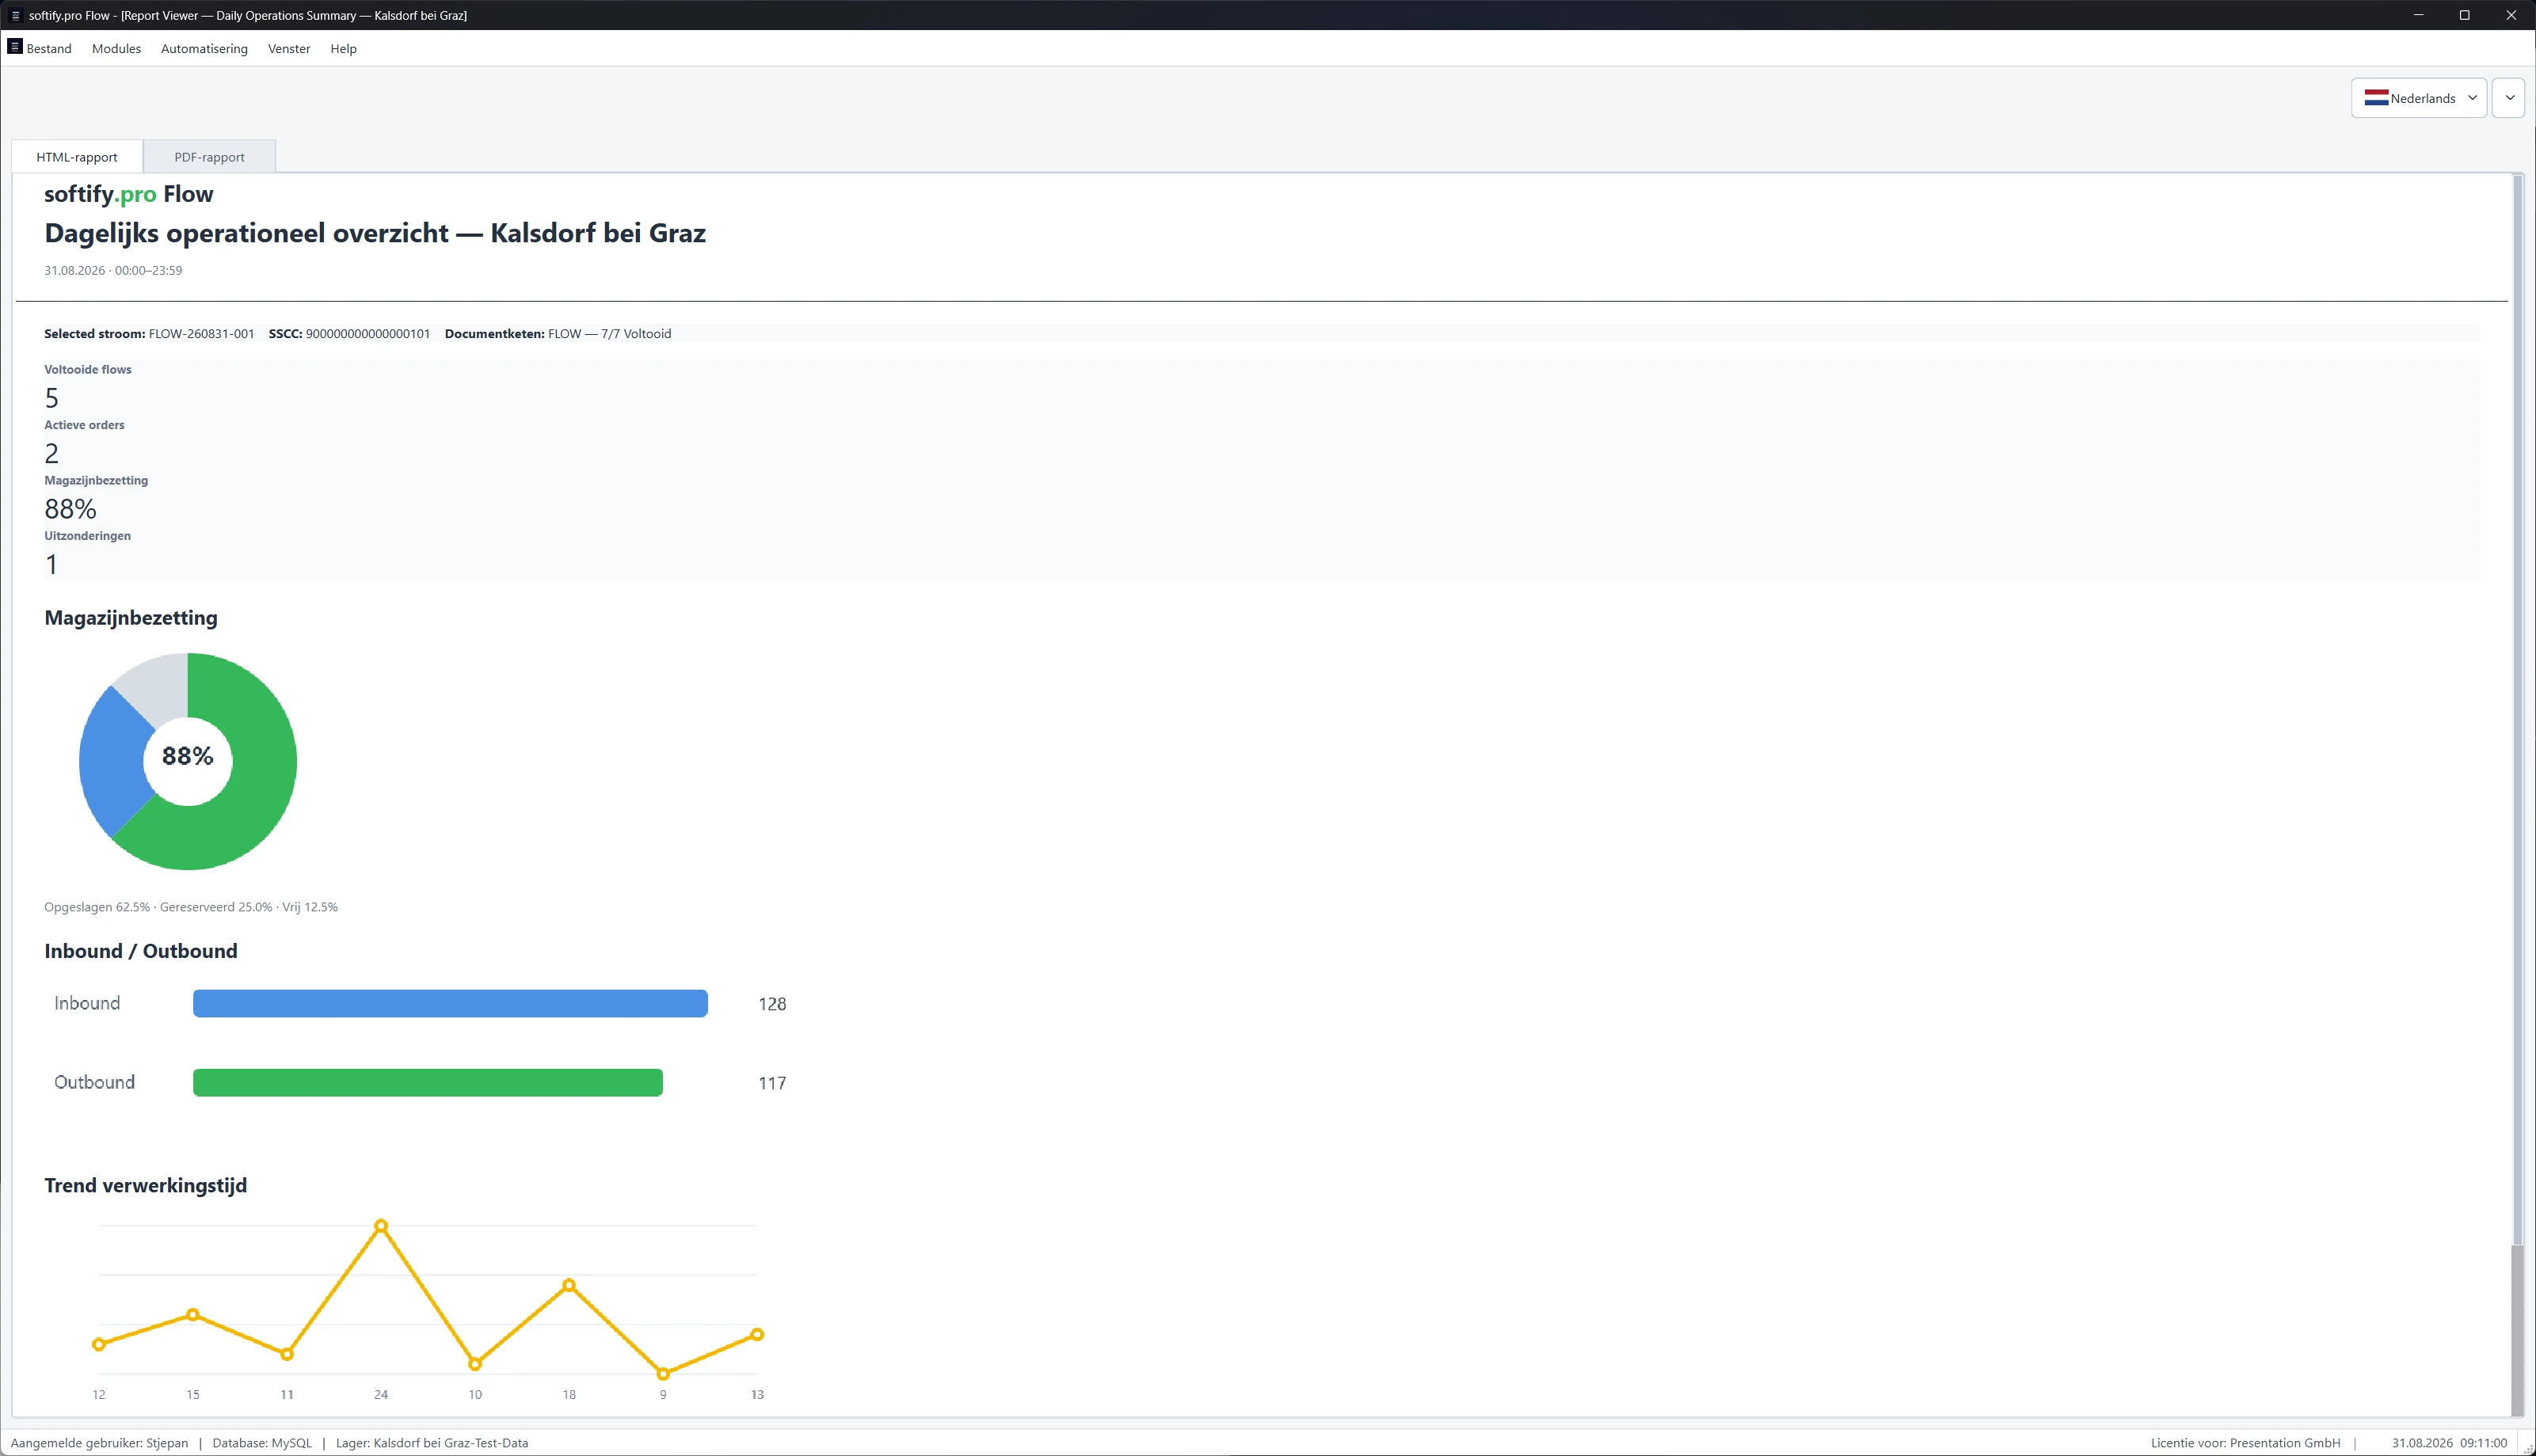The width and height of the screenshot is (2536, 1456).
Task: Open the Help menu
Action: click(343, 48)
